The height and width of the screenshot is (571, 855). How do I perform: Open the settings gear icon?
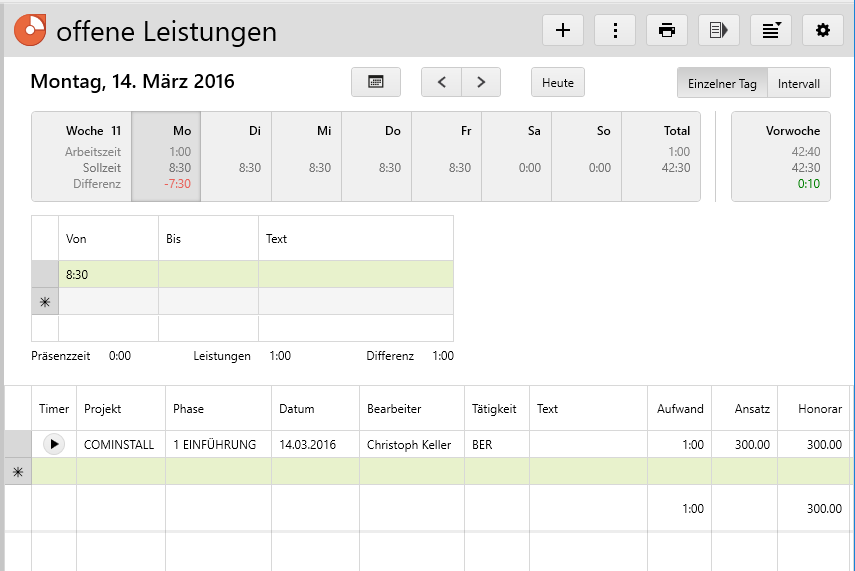[823, 30]
